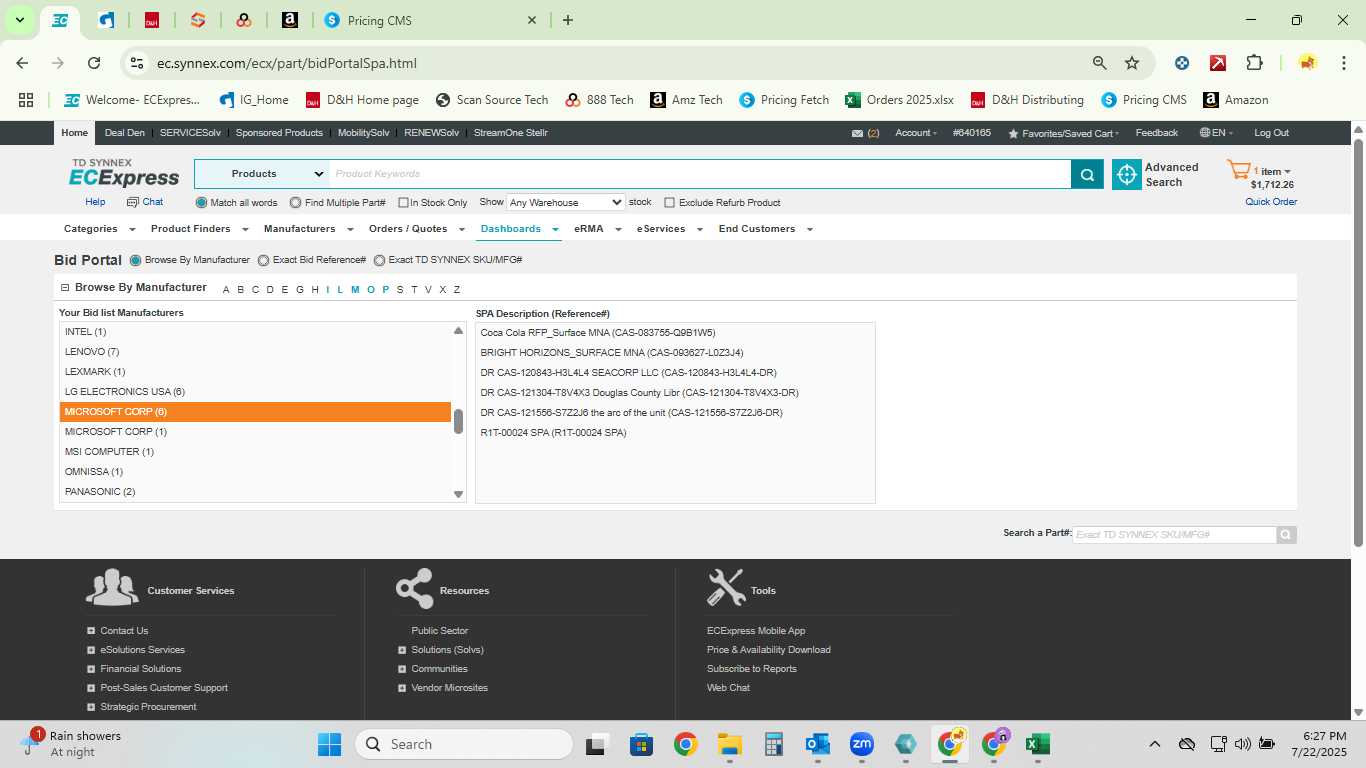Screen dimensions: 1366x768
Task: Open the Account dropdown in top bar
Action: pyautogui.click(x=915, y=133)
